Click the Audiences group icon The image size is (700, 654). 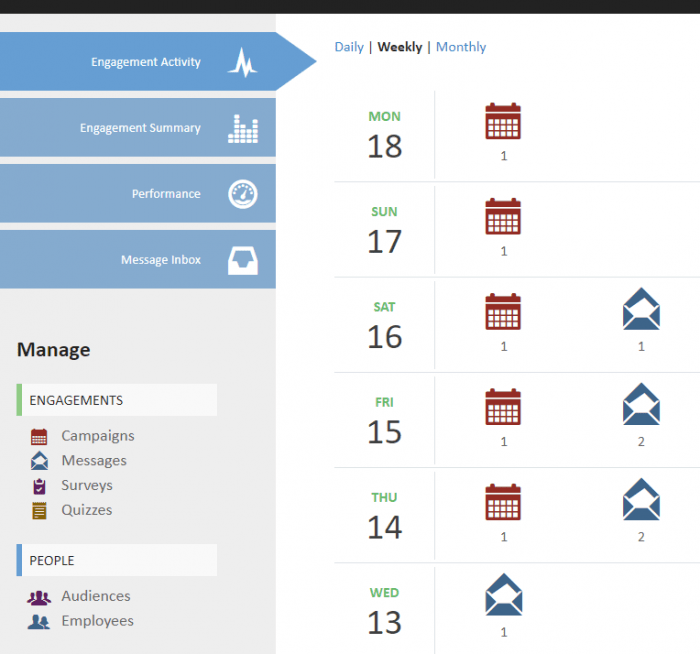39,598
